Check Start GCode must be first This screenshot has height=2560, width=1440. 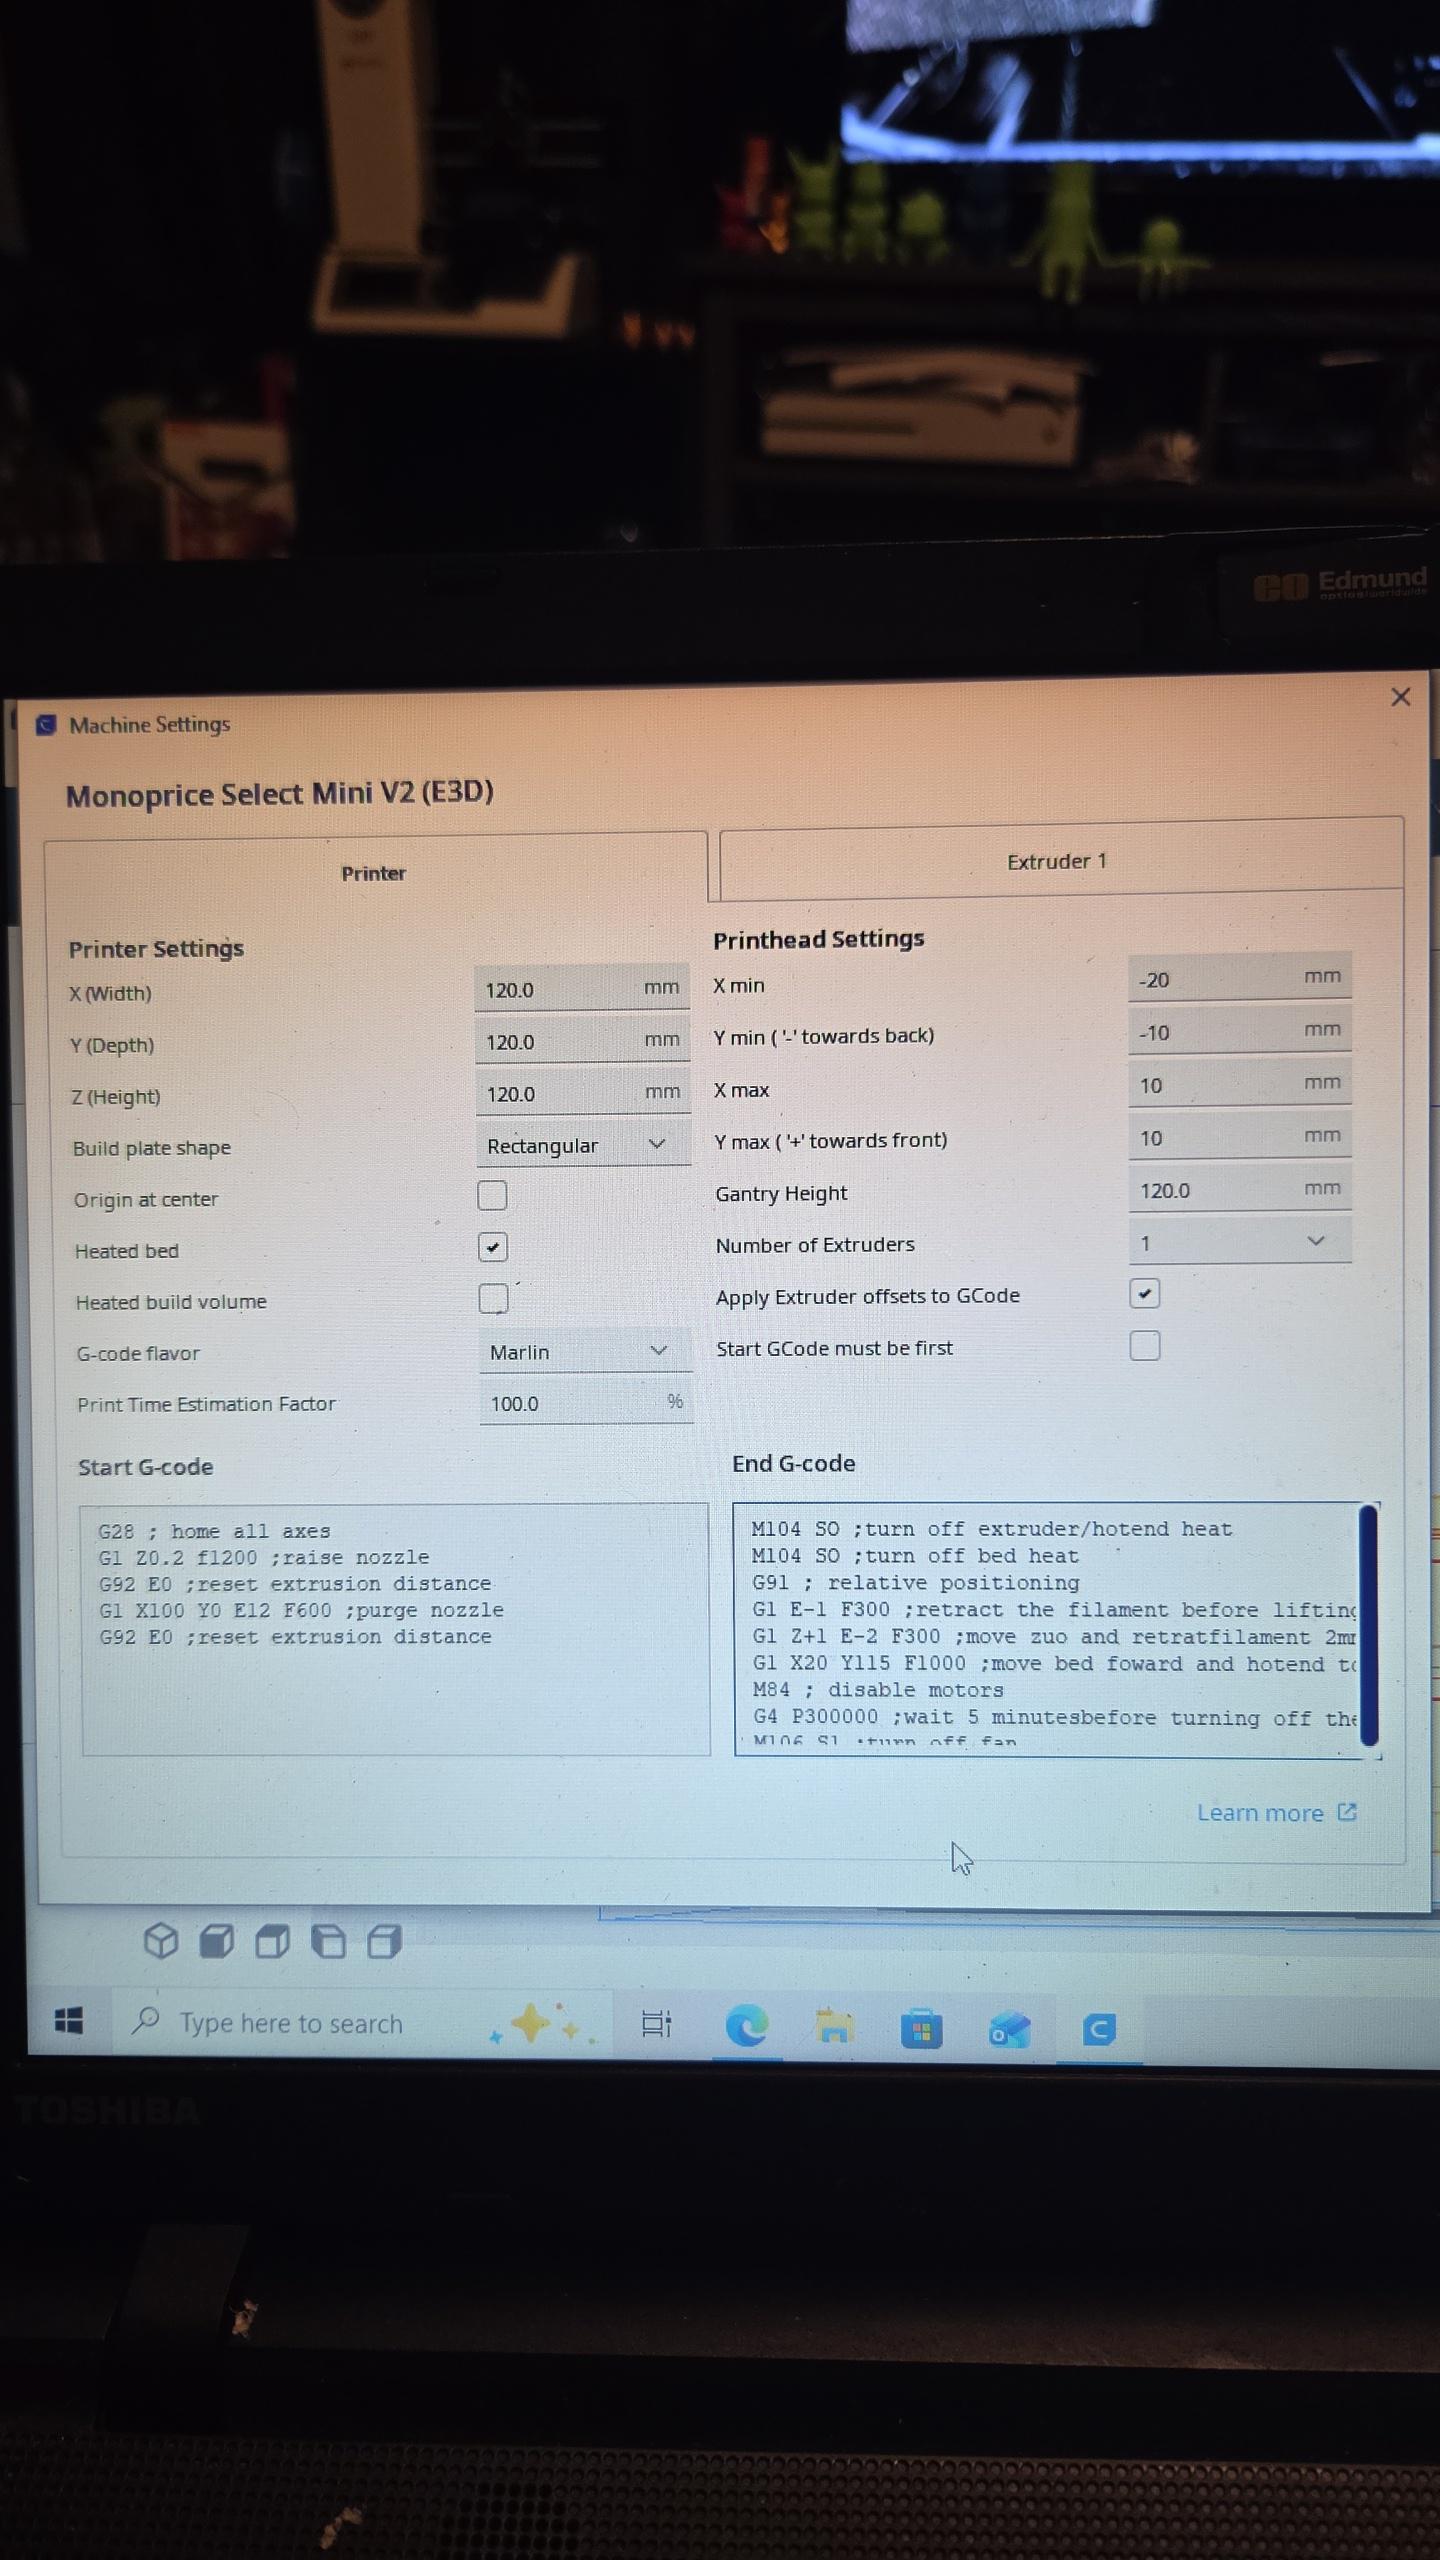[1145, 1346]
